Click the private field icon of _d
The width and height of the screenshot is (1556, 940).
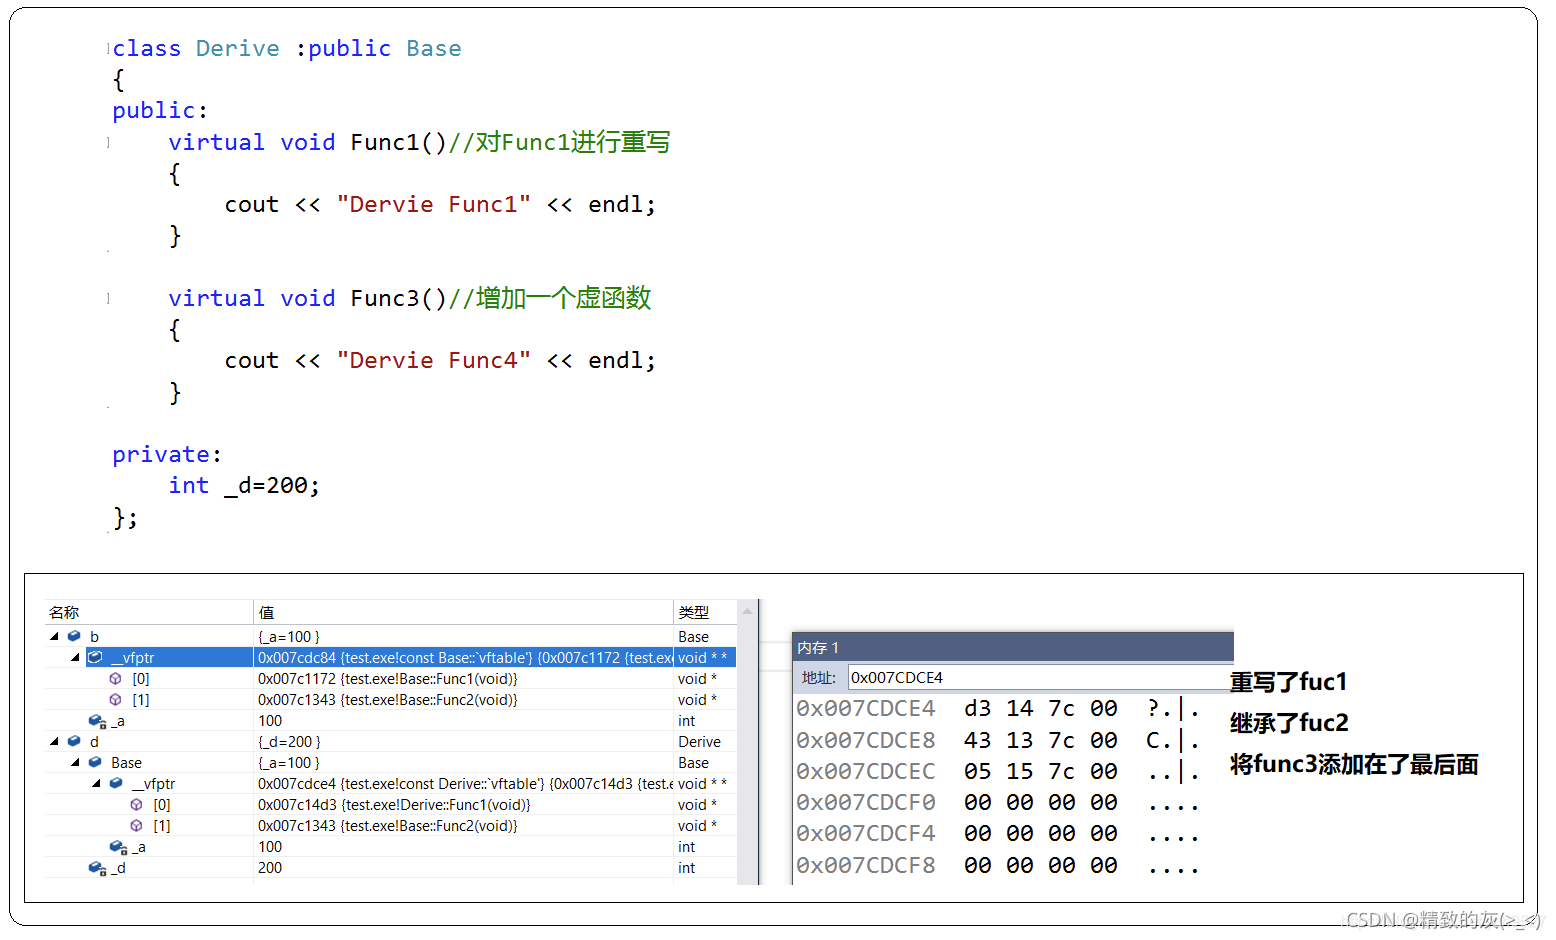coord(97,868)
